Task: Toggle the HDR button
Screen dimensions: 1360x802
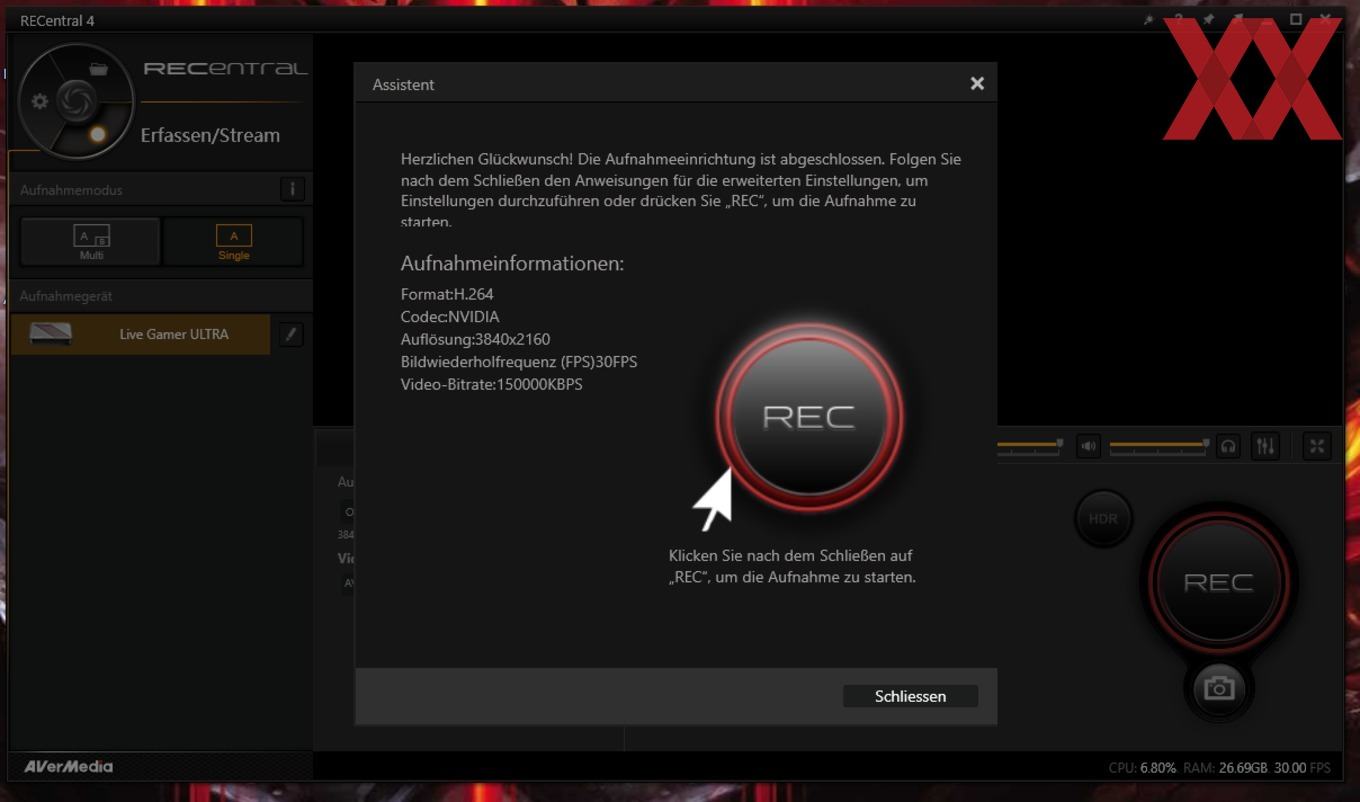Action: pyautogui.click(x=1103, y=519)
